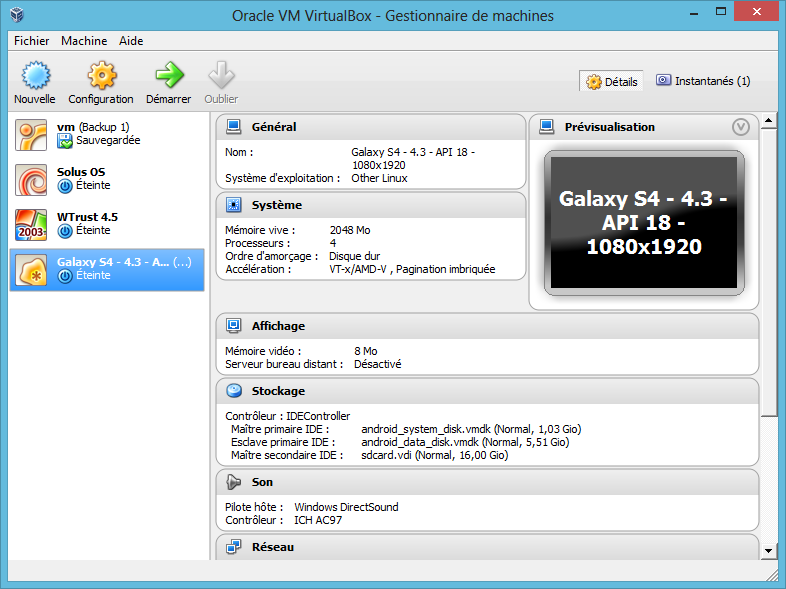Click 'sdcard.vdi' storage entry

pyautogui.click(x=434, y=455)
